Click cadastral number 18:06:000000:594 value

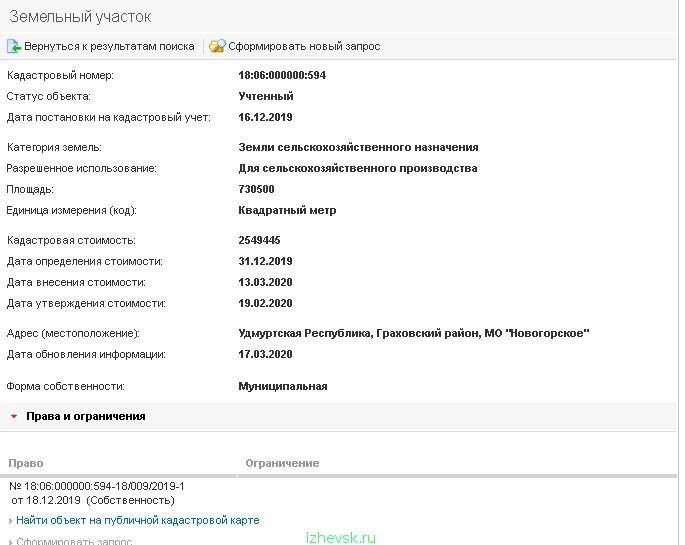click(x=282, y=75)
